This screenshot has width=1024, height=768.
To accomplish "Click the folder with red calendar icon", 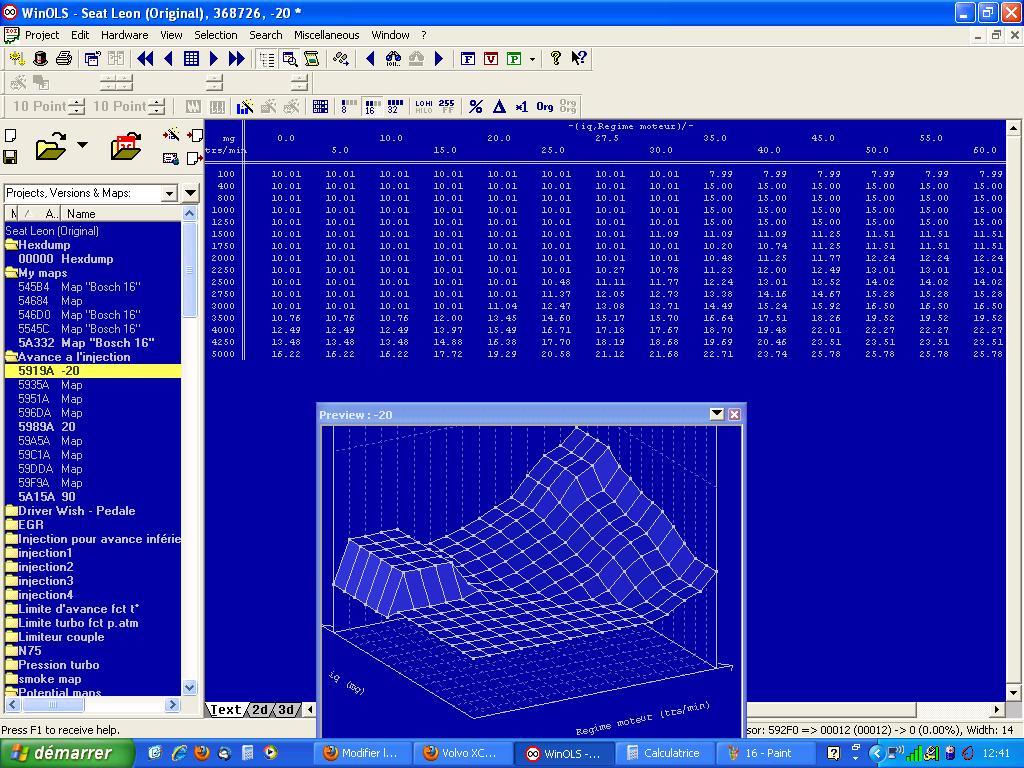I will tap(126, 146).
